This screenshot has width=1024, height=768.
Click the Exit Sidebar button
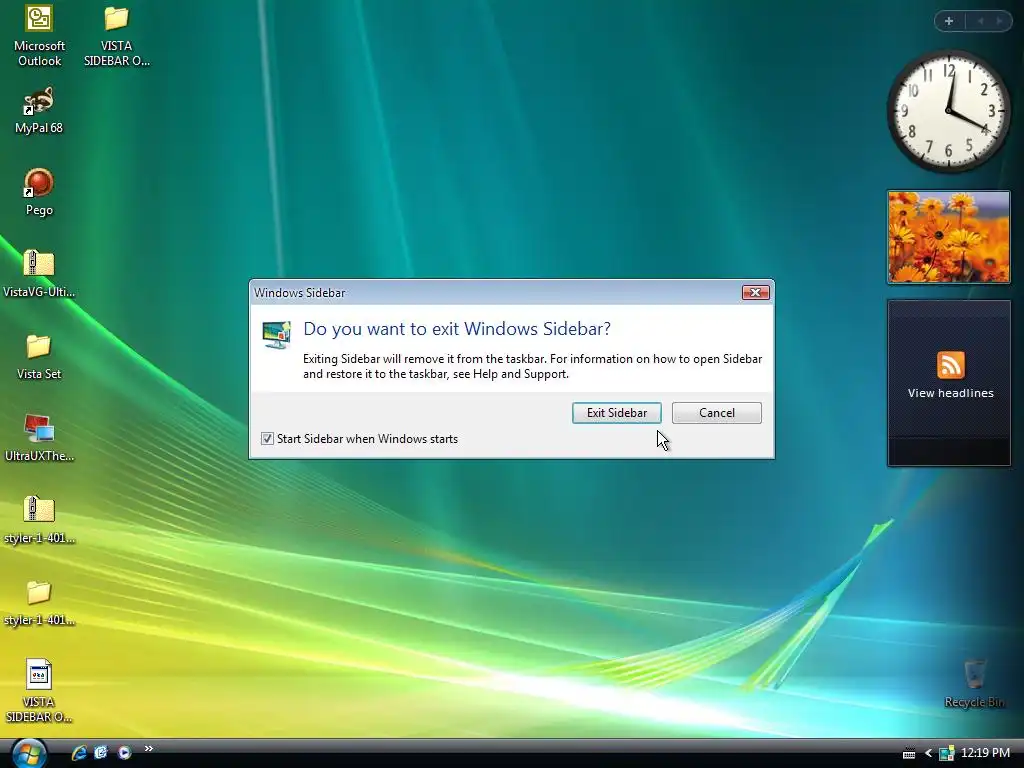coord(616,413)
